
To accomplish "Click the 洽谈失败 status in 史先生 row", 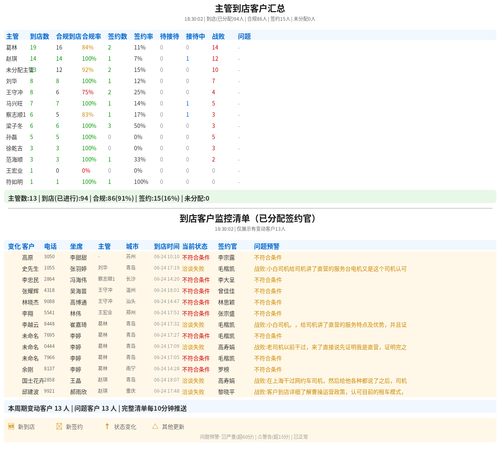I will tap(193, 269).
